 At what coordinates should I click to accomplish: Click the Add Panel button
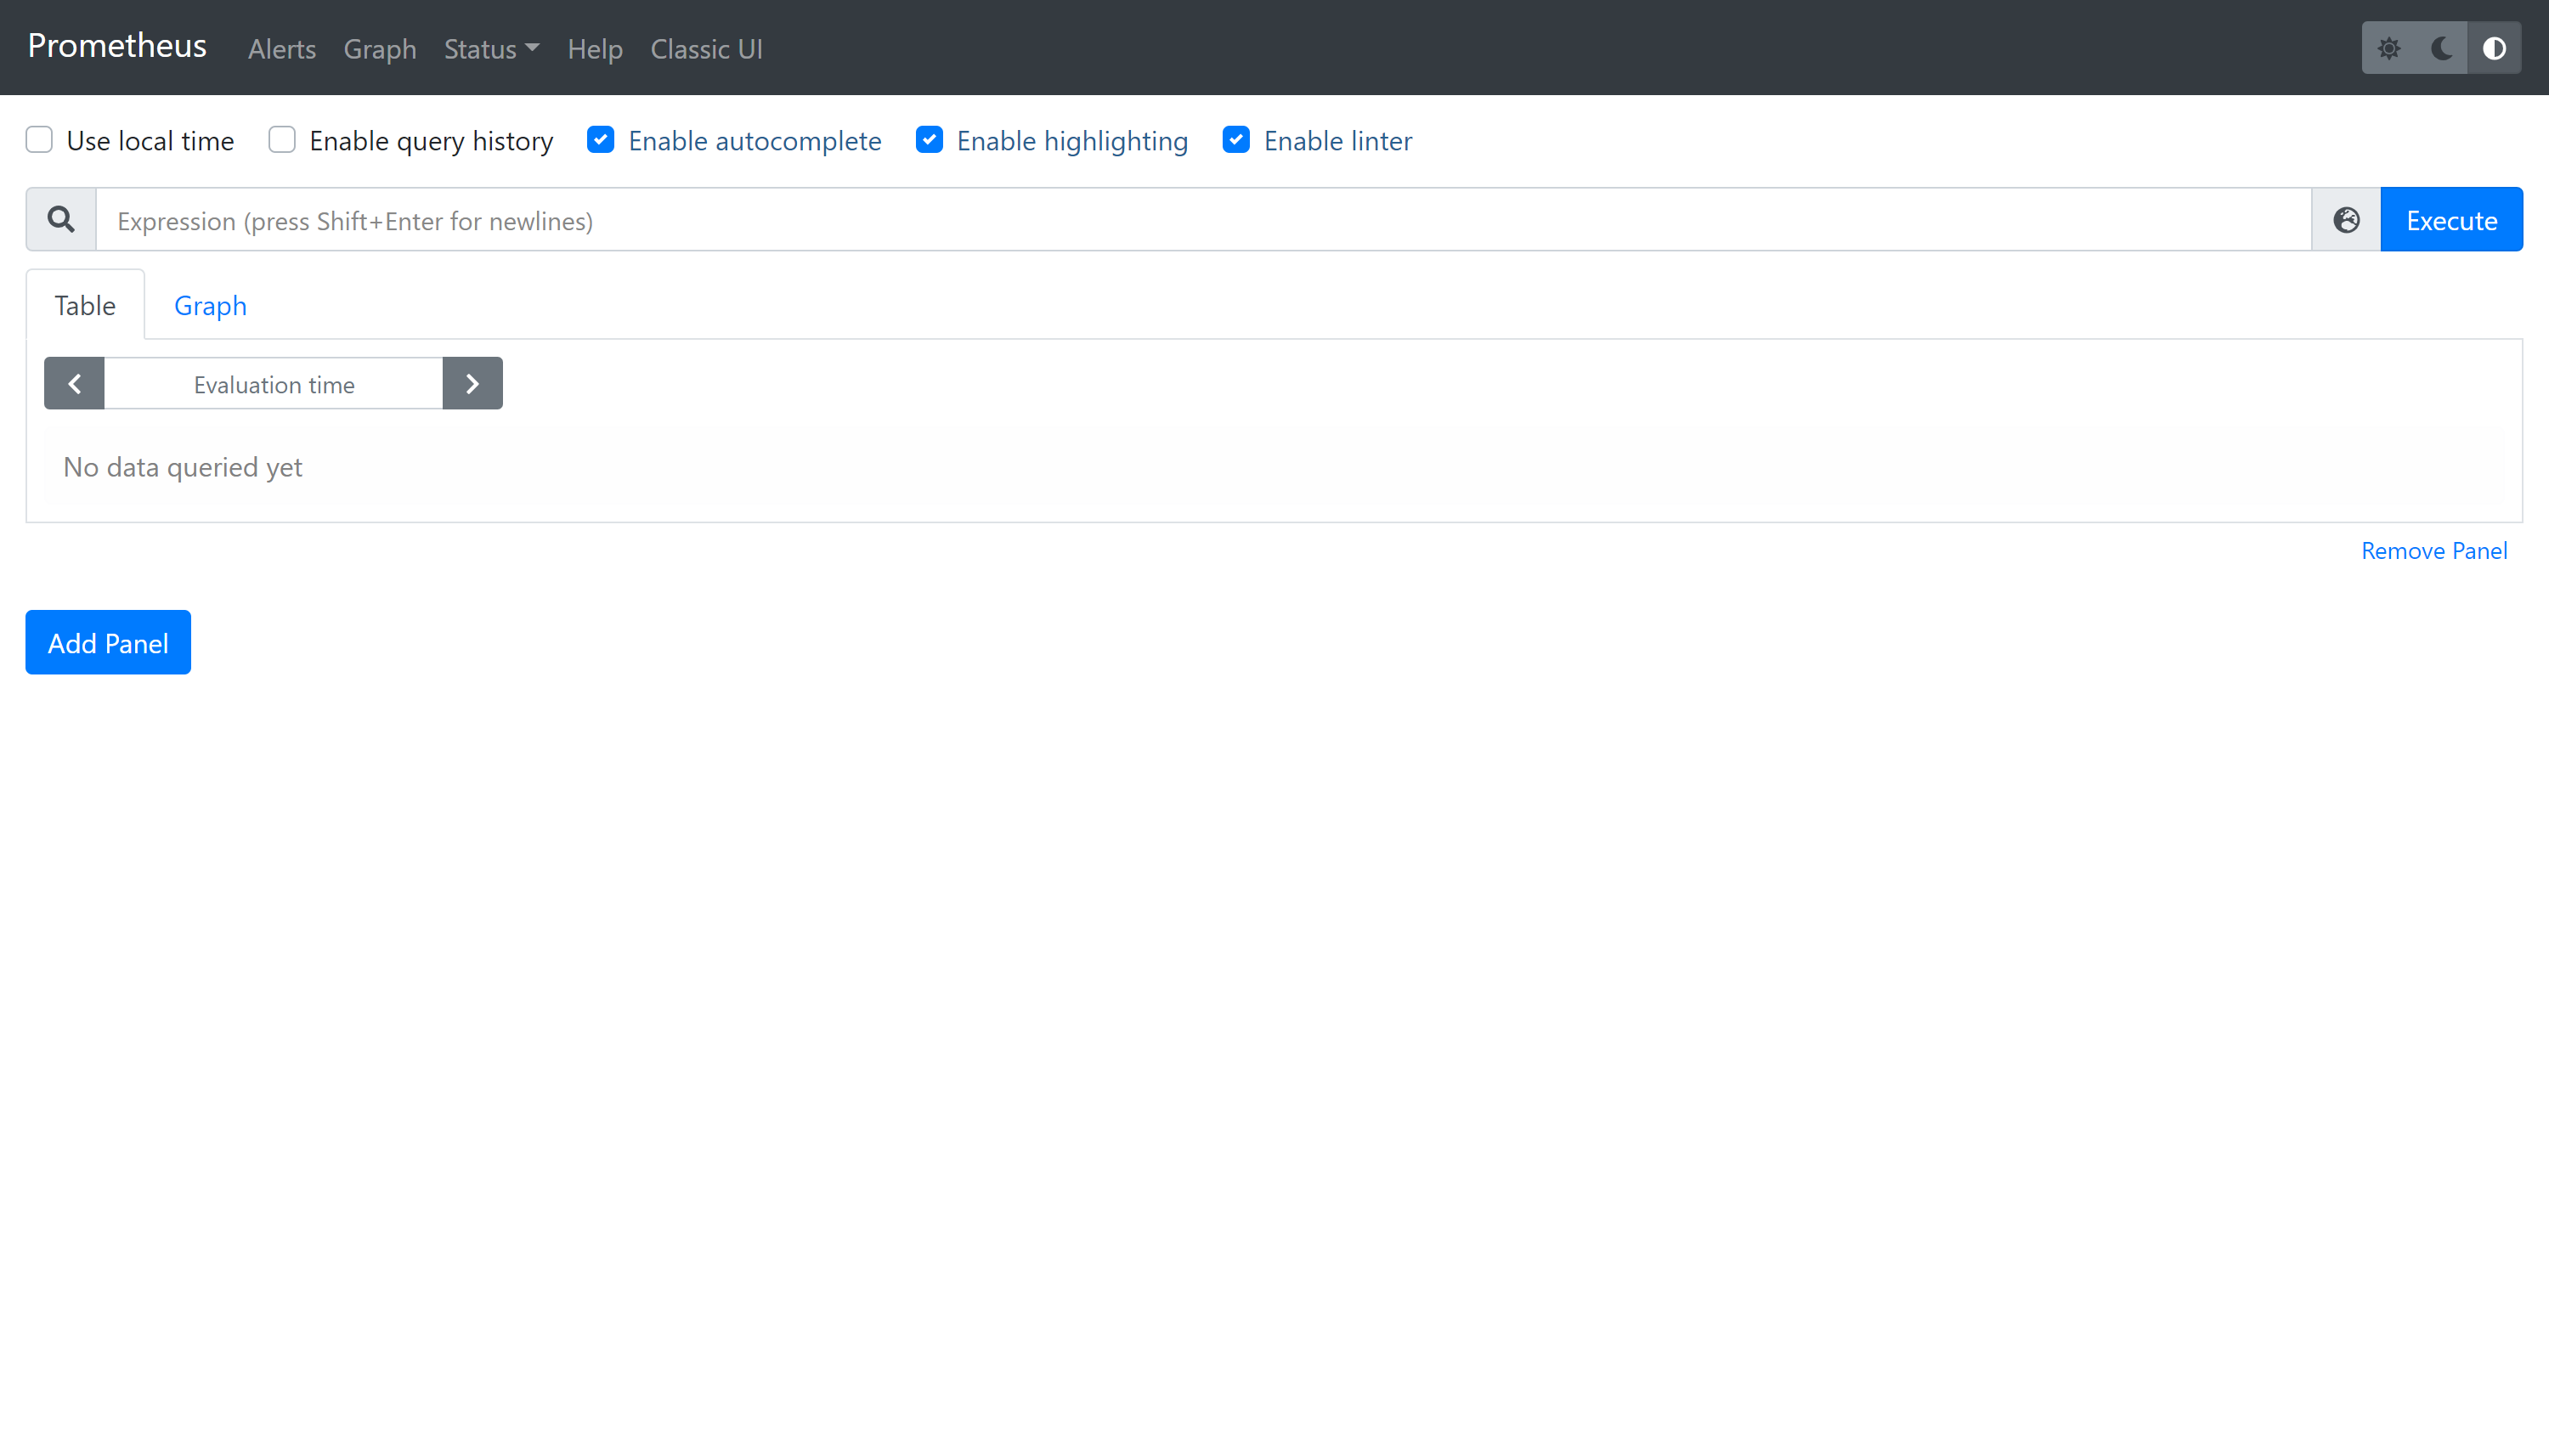coord(108,643)
